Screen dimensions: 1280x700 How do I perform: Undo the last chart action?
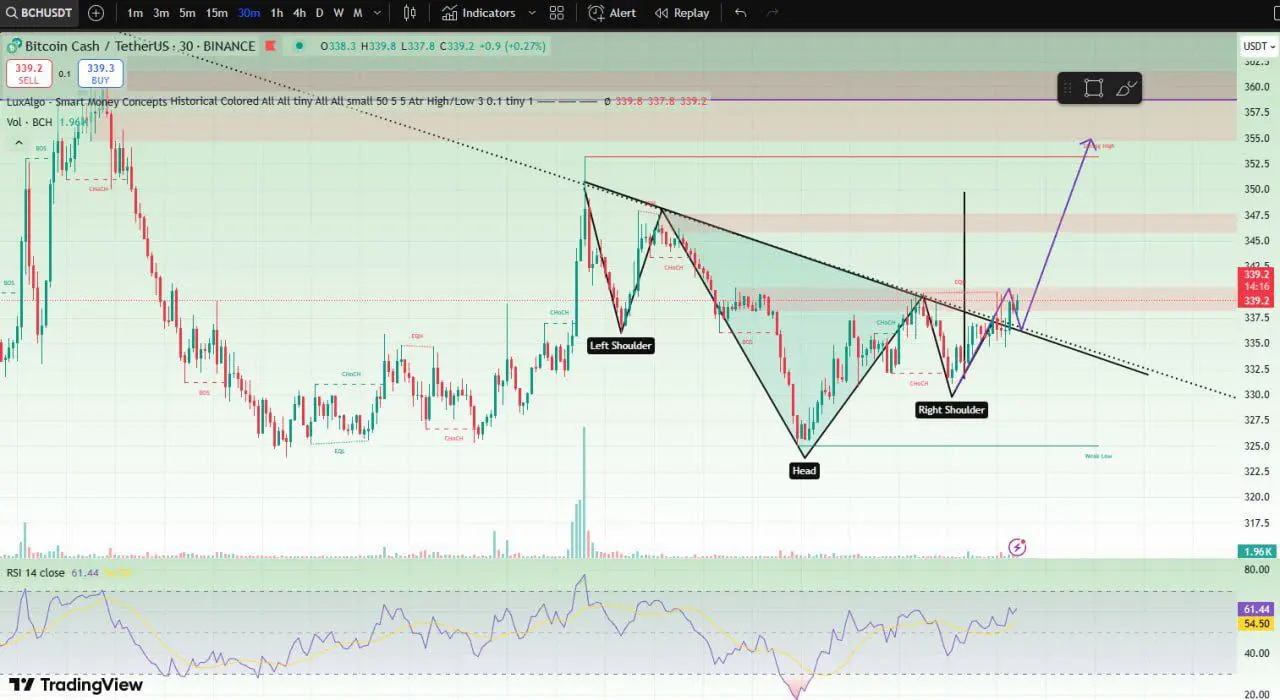[x=740, y=13]
